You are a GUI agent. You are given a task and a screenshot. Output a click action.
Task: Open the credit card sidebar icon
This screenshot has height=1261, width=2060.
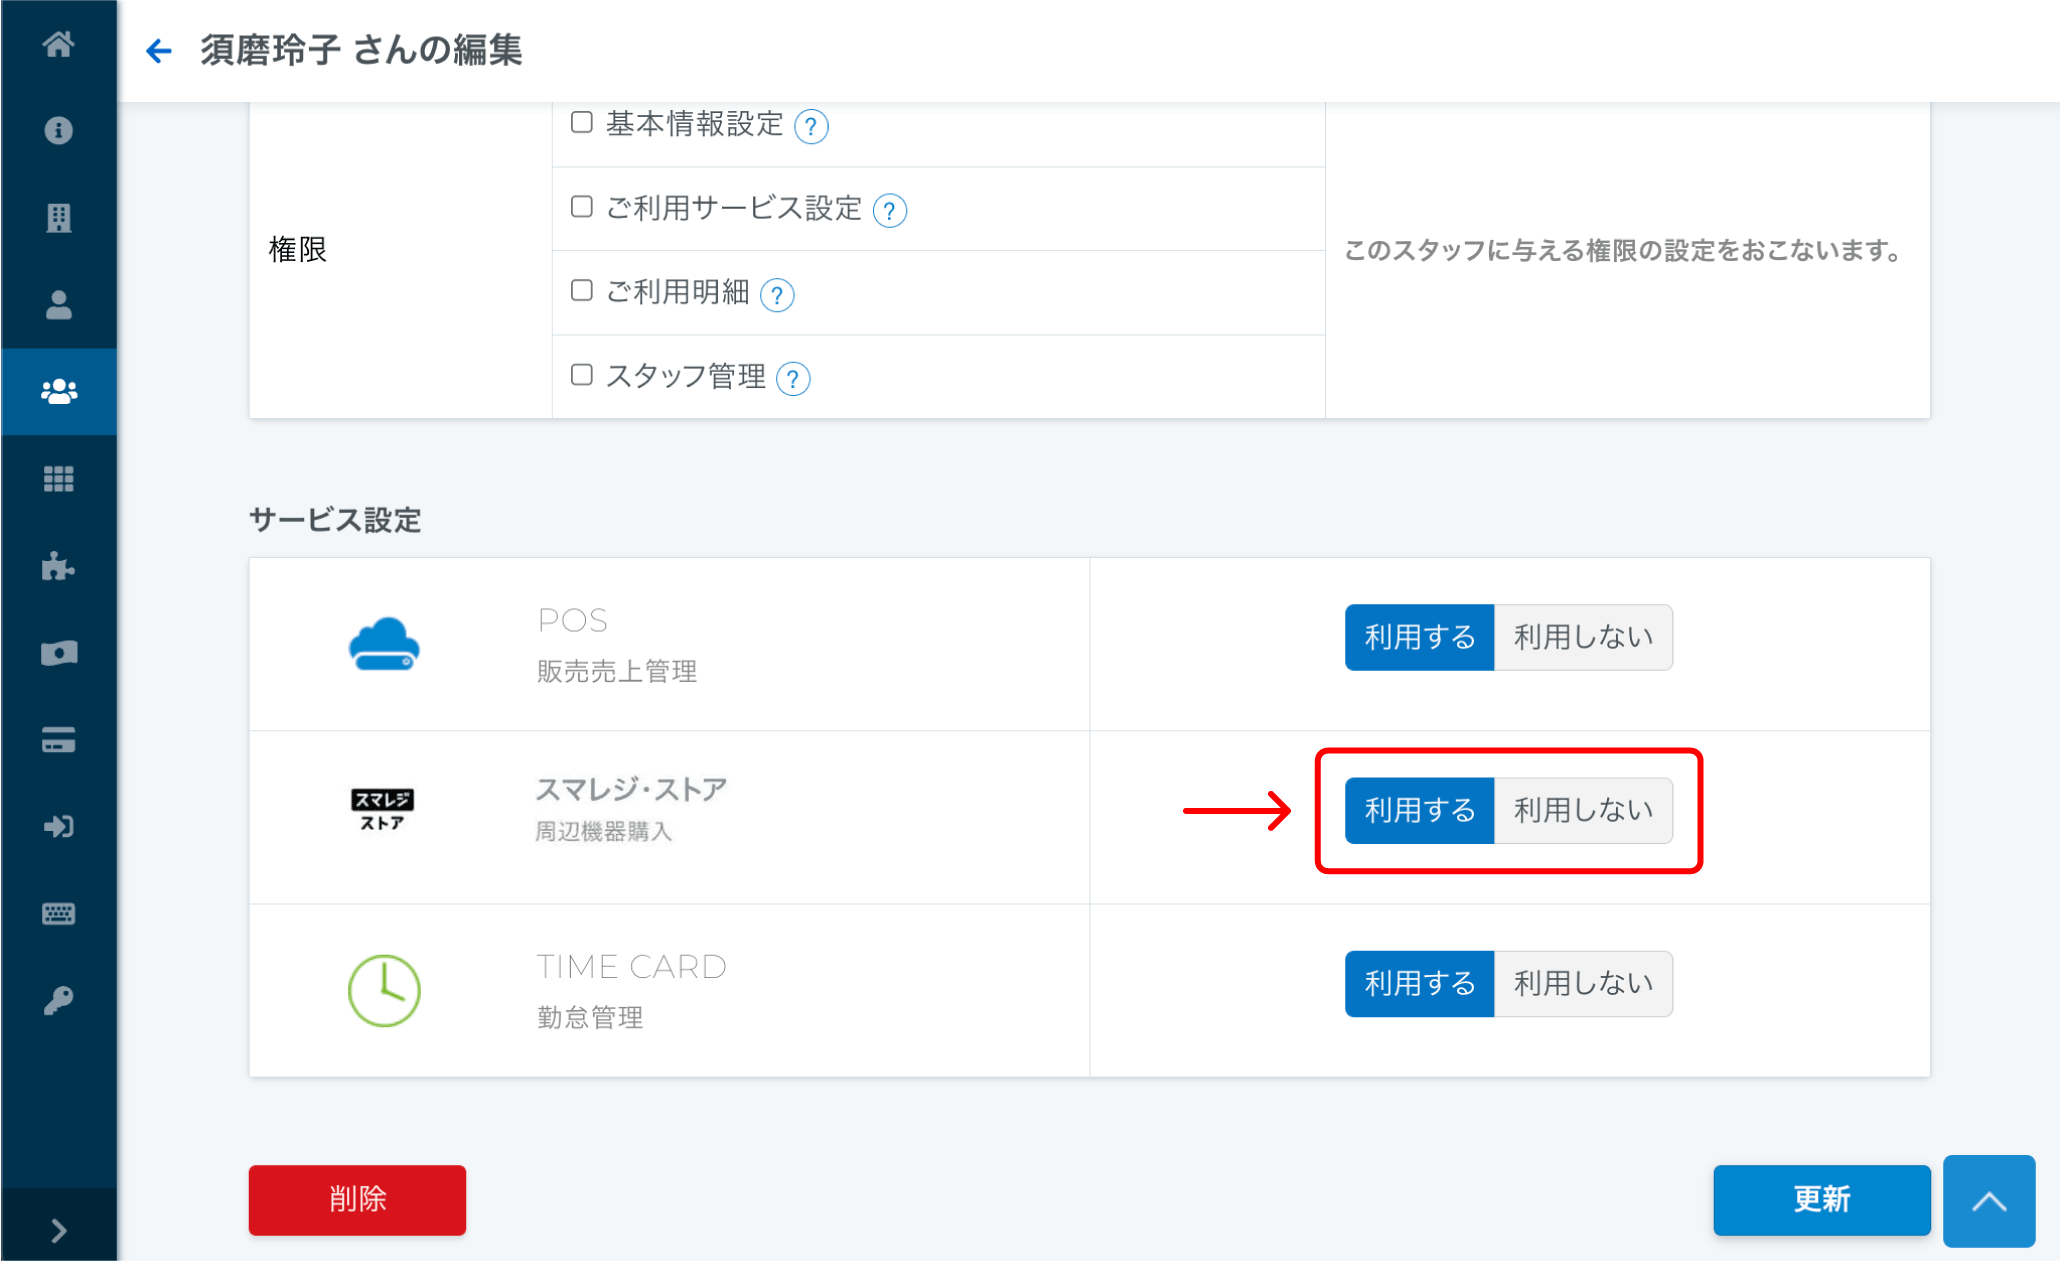pyautogui.click(x=58, y=740)
